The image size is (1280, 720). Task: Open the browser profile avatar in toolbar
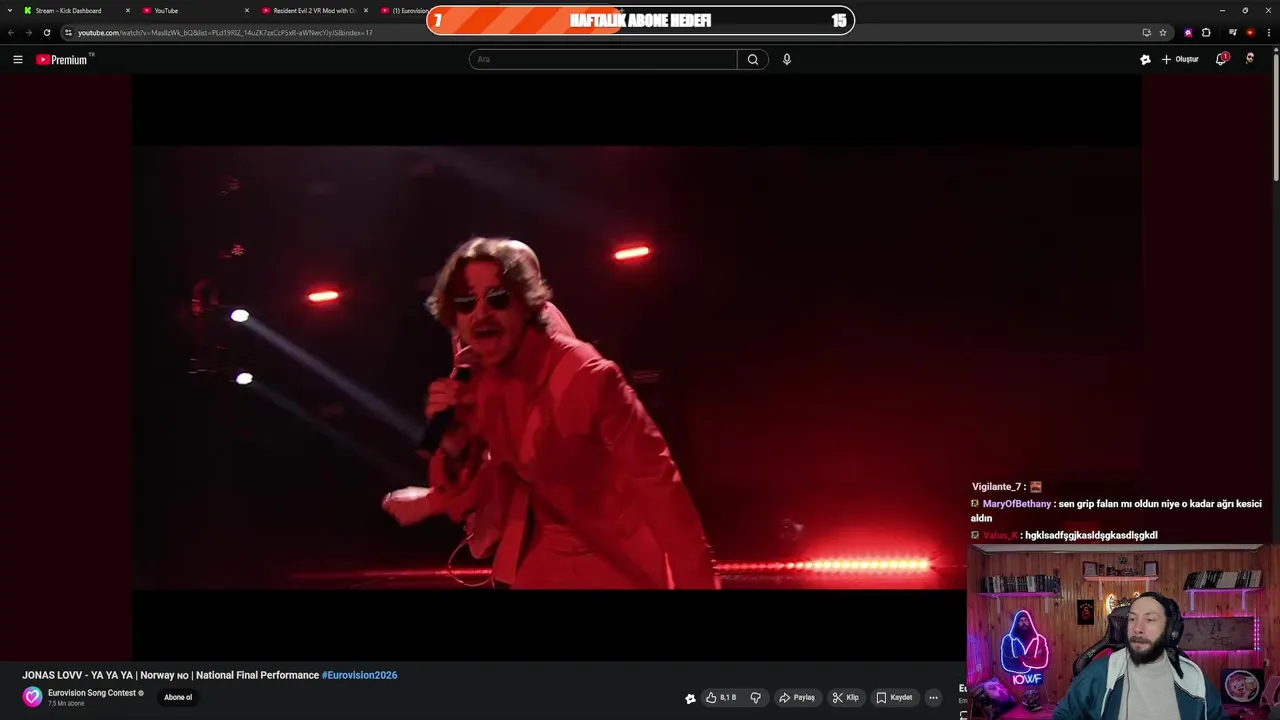[x=1250, y=33]
